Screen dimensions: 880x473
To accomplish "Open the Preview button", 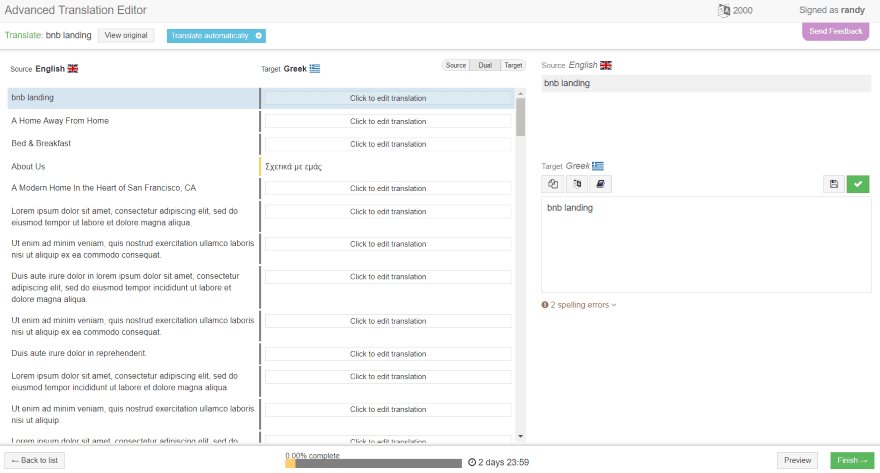I will click(x=798, y=460).
